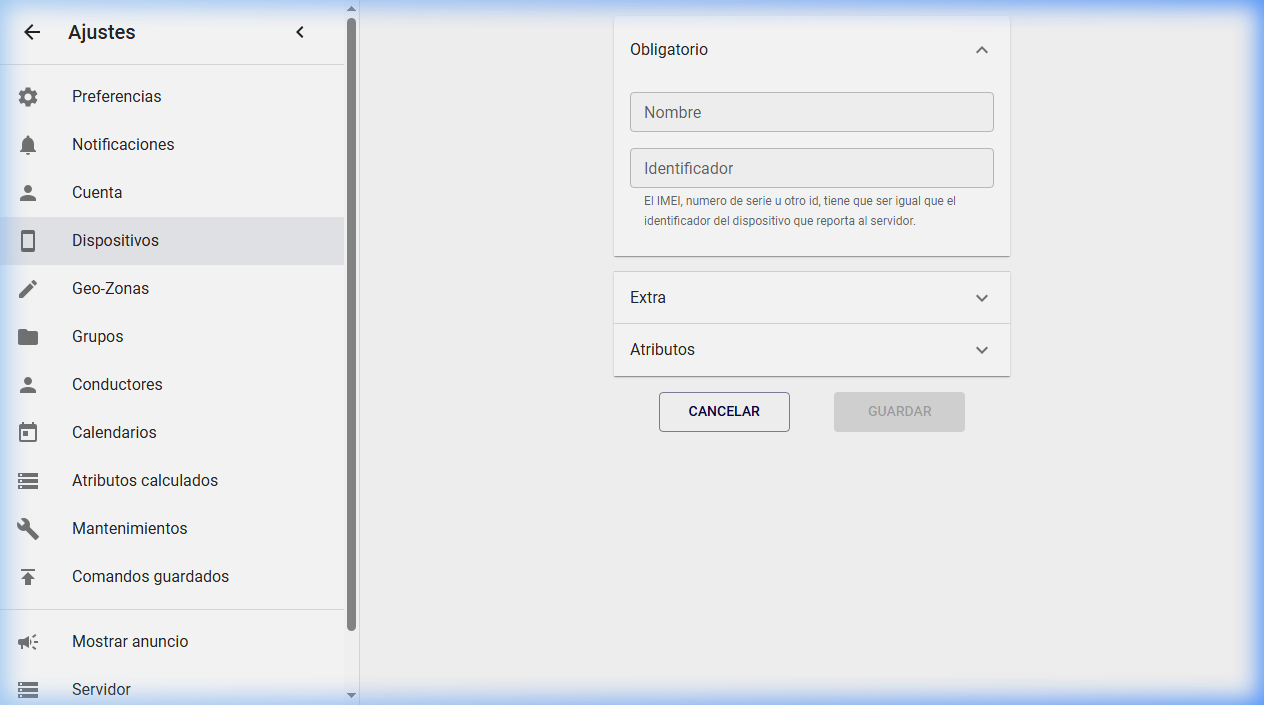This screenshot has width=1264, height=705.
Task: Collapse the Ajustes sidebar with the left chevron
Action: point(300,32)
